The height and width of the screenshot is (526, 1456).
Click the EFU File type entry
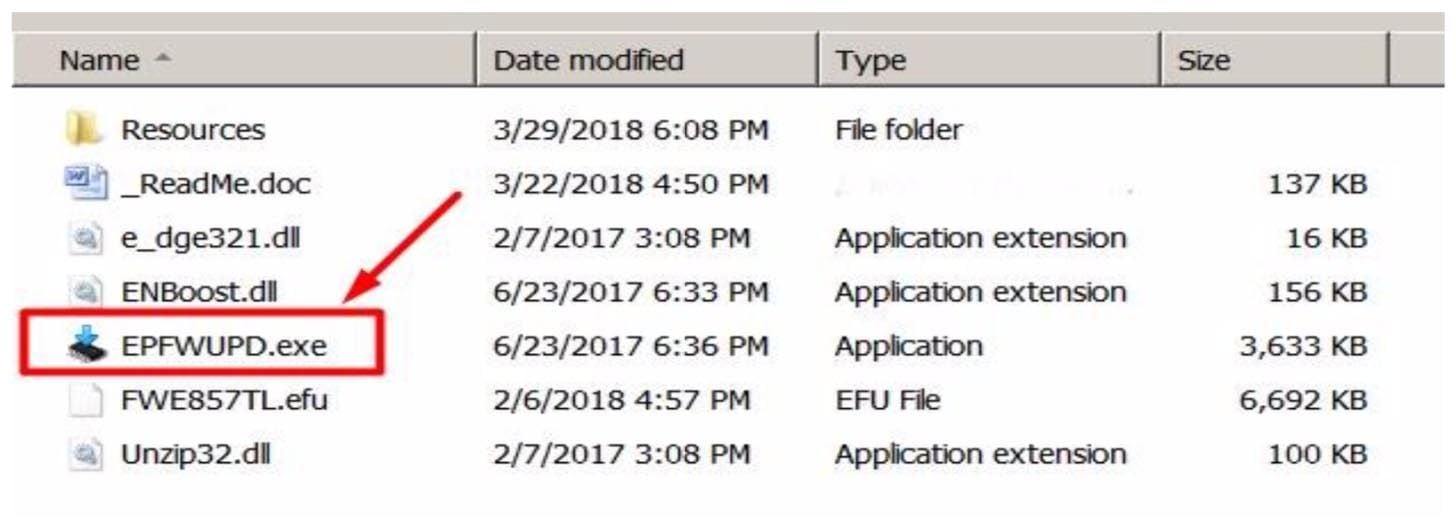[887, 400]
